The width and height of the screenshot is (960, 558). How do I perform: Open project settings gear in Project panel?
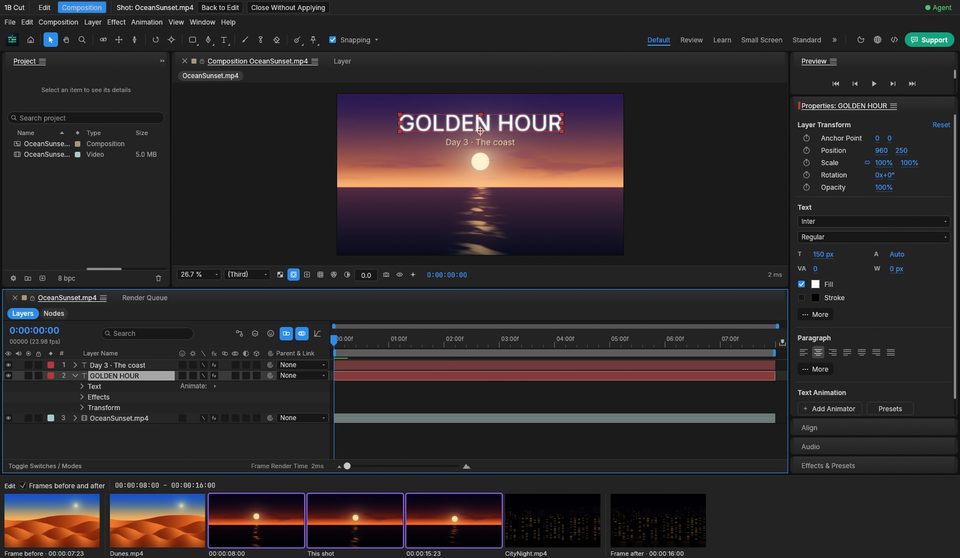click(13, 278)
